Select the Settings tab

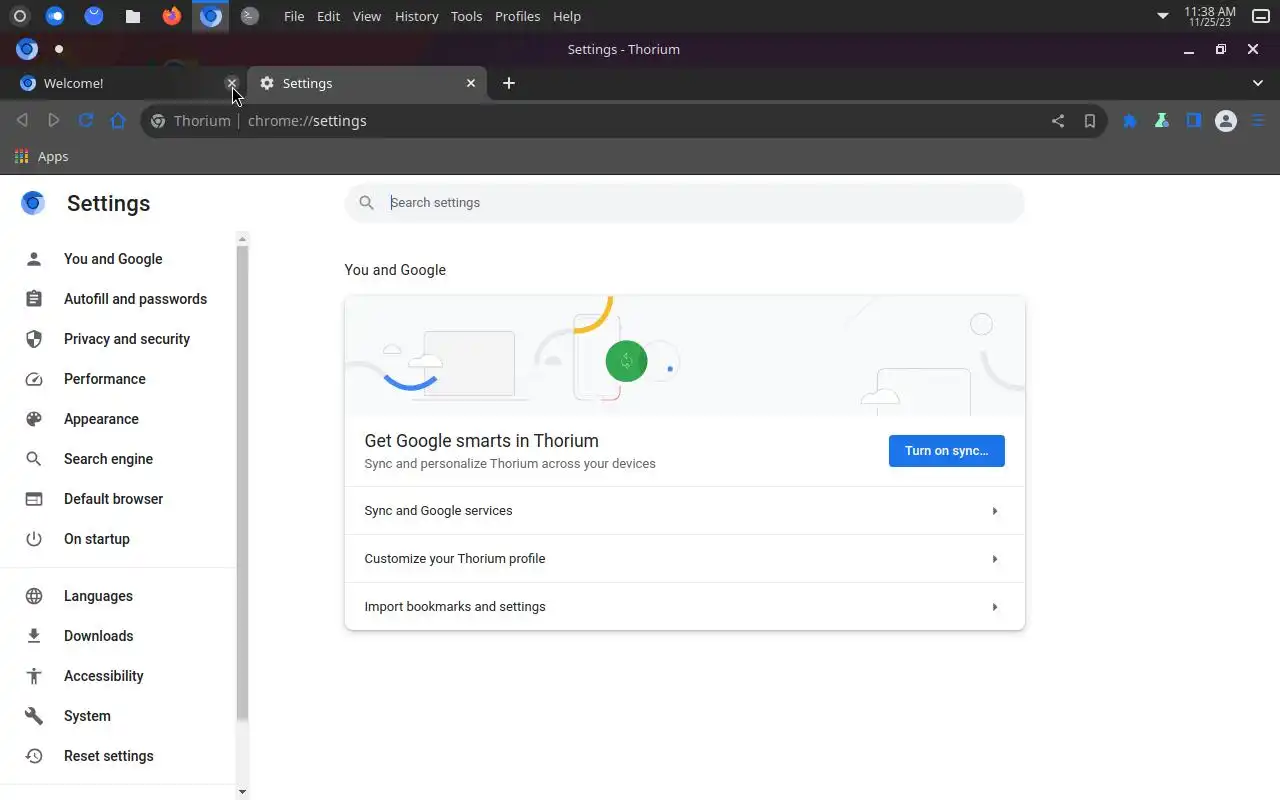coord(366,83)
